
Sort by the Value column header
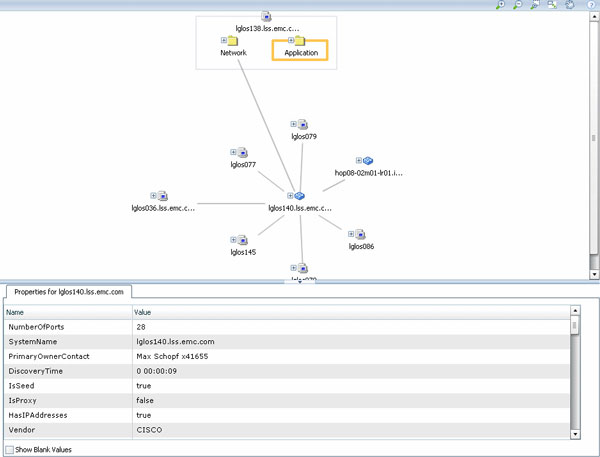tap(351, 312)
